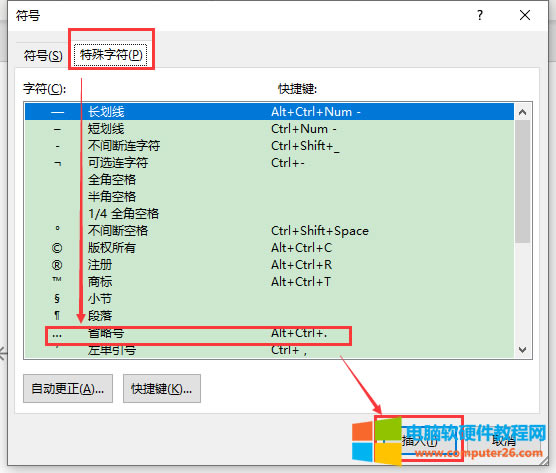Viewport: 556px width, 473px height.
Task: Switch to the 符号(S) tab
Action: [x=43, y=56]
